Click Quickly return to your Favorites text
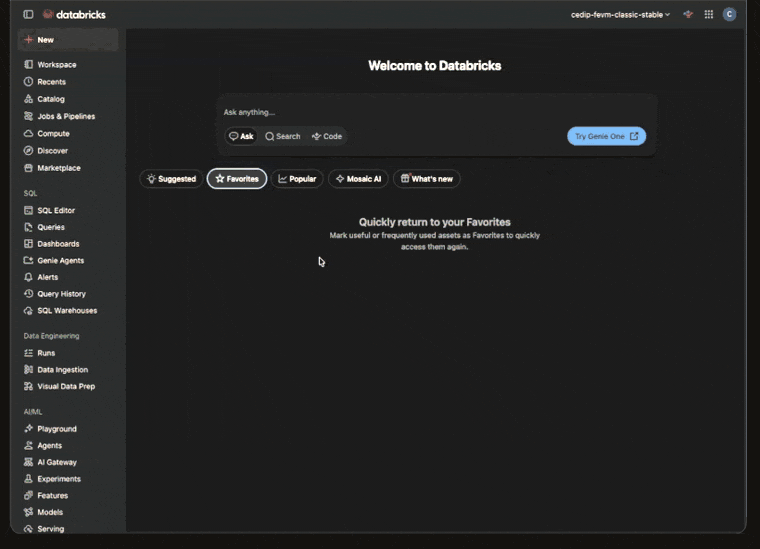The height and width of the screenshot is (549, 760). click(x=435, y=222)
